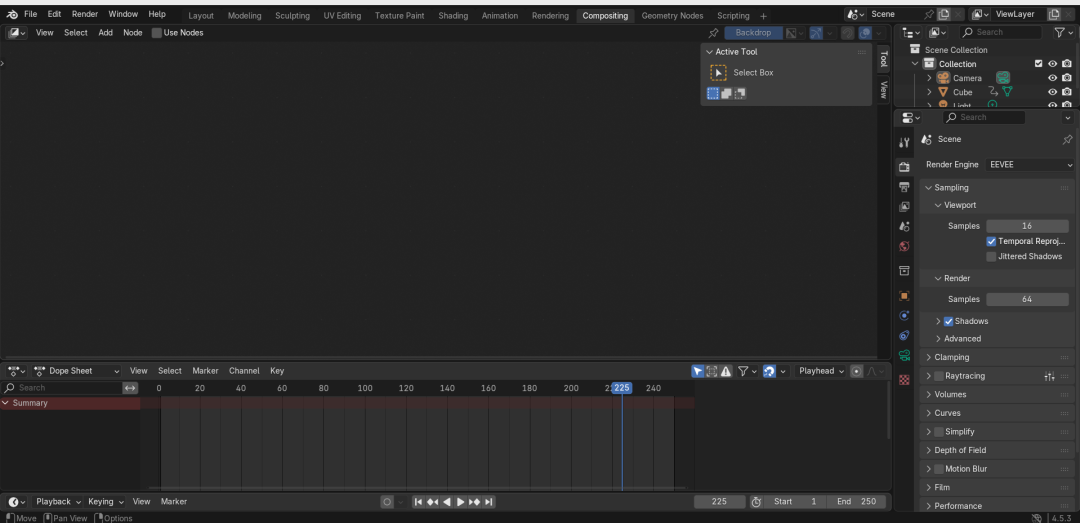Uncheck the Shadows checkbox
Image resolution: width=1080 pixels, height=523 pixels.
click(948, 321)
